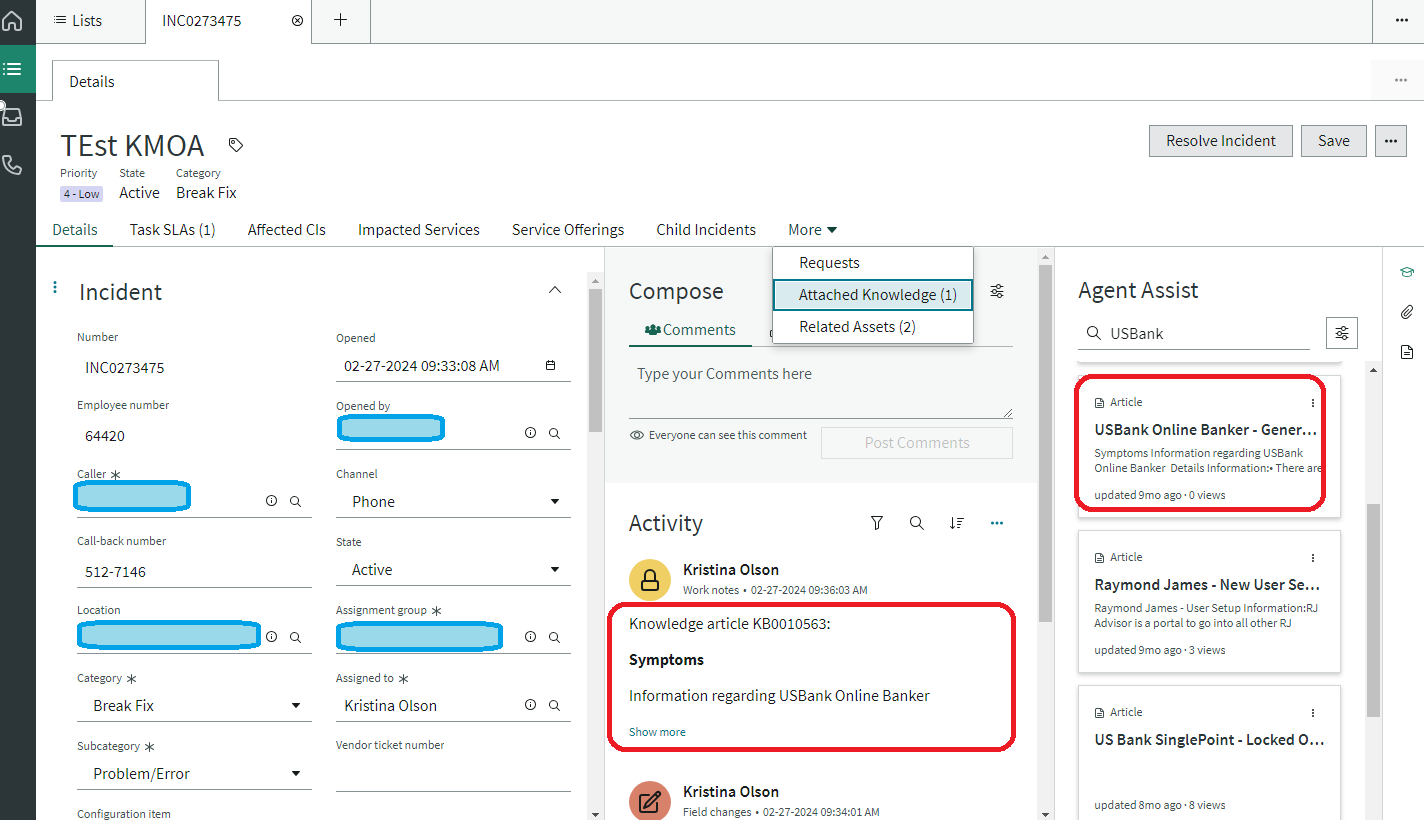Click Show more in the Activity entry
The height and width of the screenshot is (820, 1424).
[656, 731]
